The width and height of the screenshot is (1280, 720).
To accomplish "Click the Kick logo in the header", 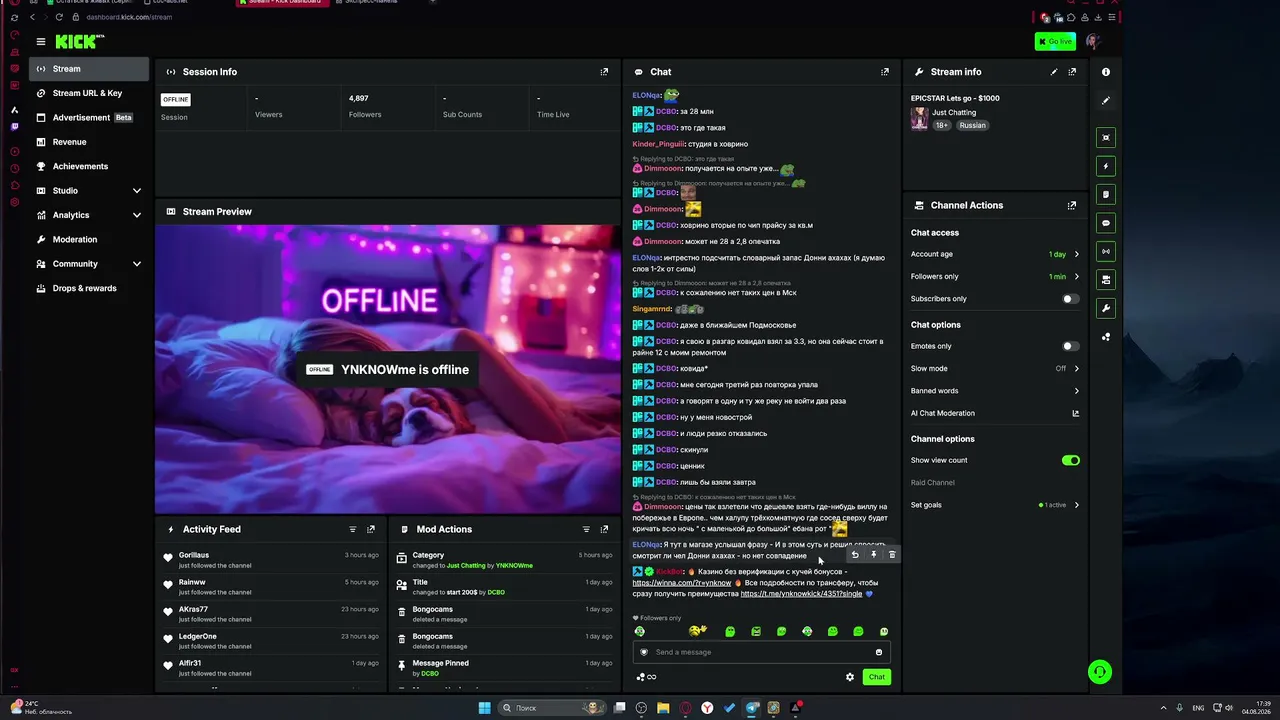I will (79, 41).
